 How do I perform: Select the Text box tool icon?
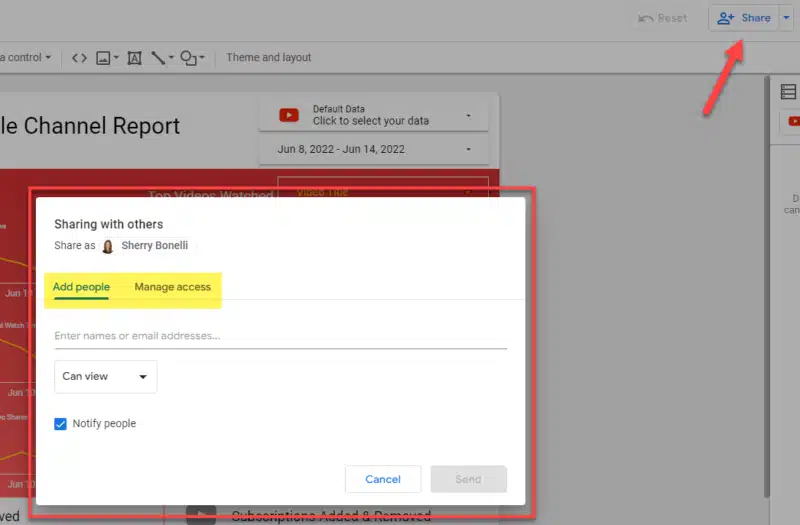(134, 58)
